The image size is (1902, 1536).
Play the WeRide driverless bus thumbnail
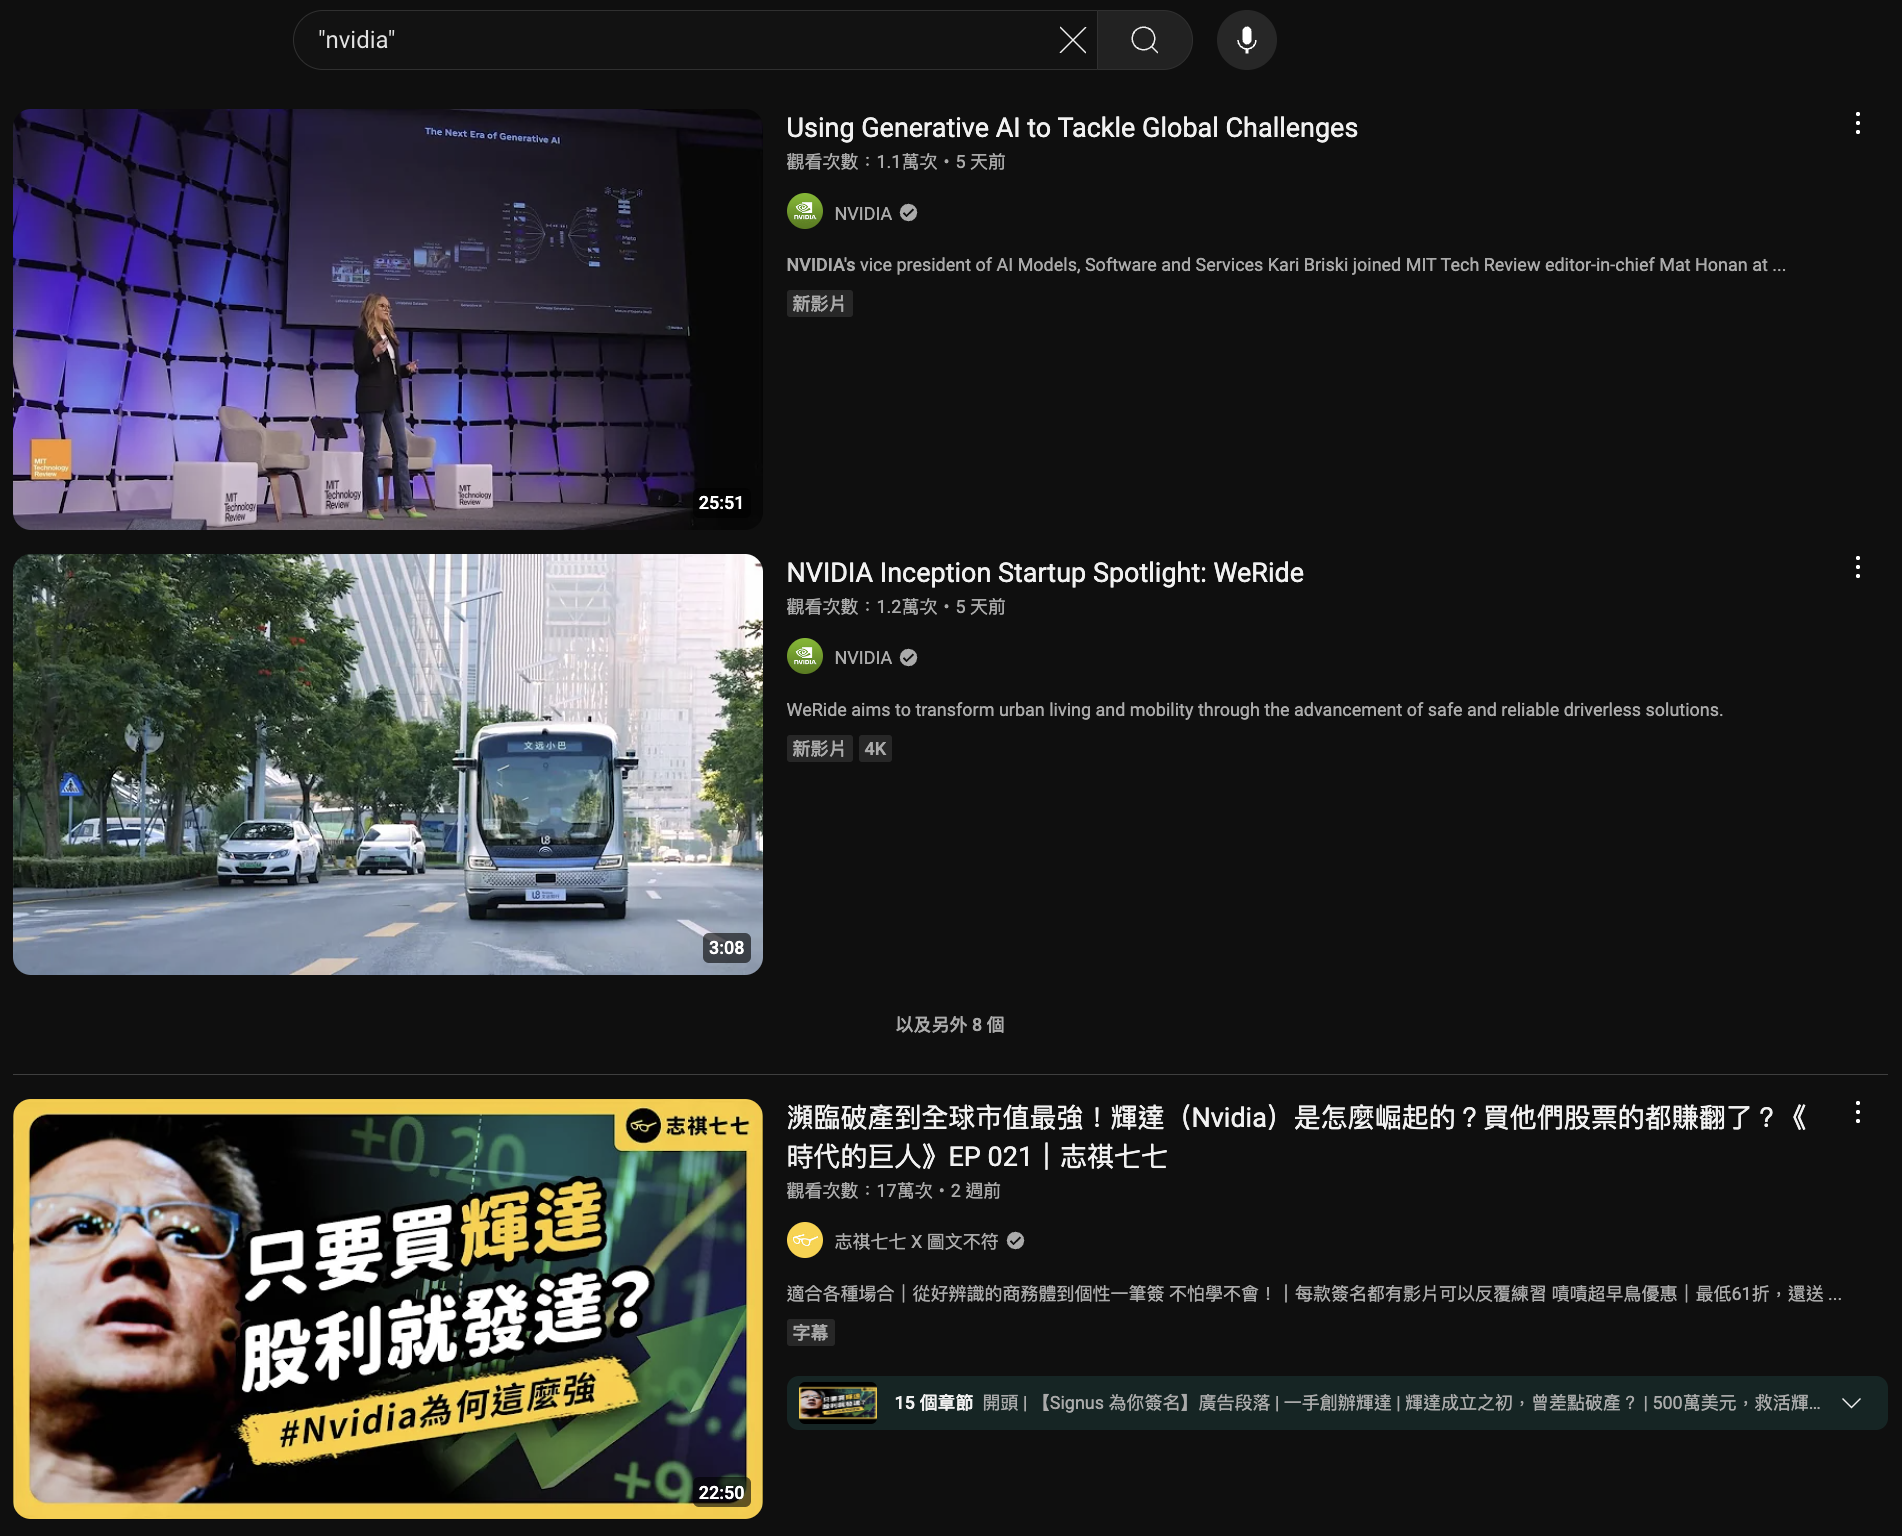click(x=388, y=764)
